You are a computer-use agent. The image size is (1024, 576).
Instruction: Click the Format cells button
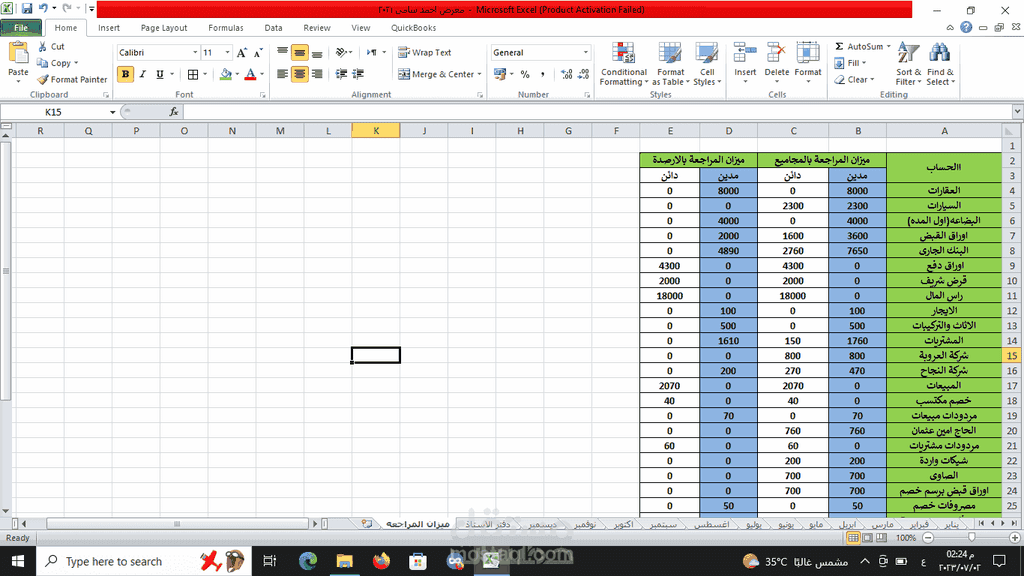pyautogui.click(x=808, y=63)
